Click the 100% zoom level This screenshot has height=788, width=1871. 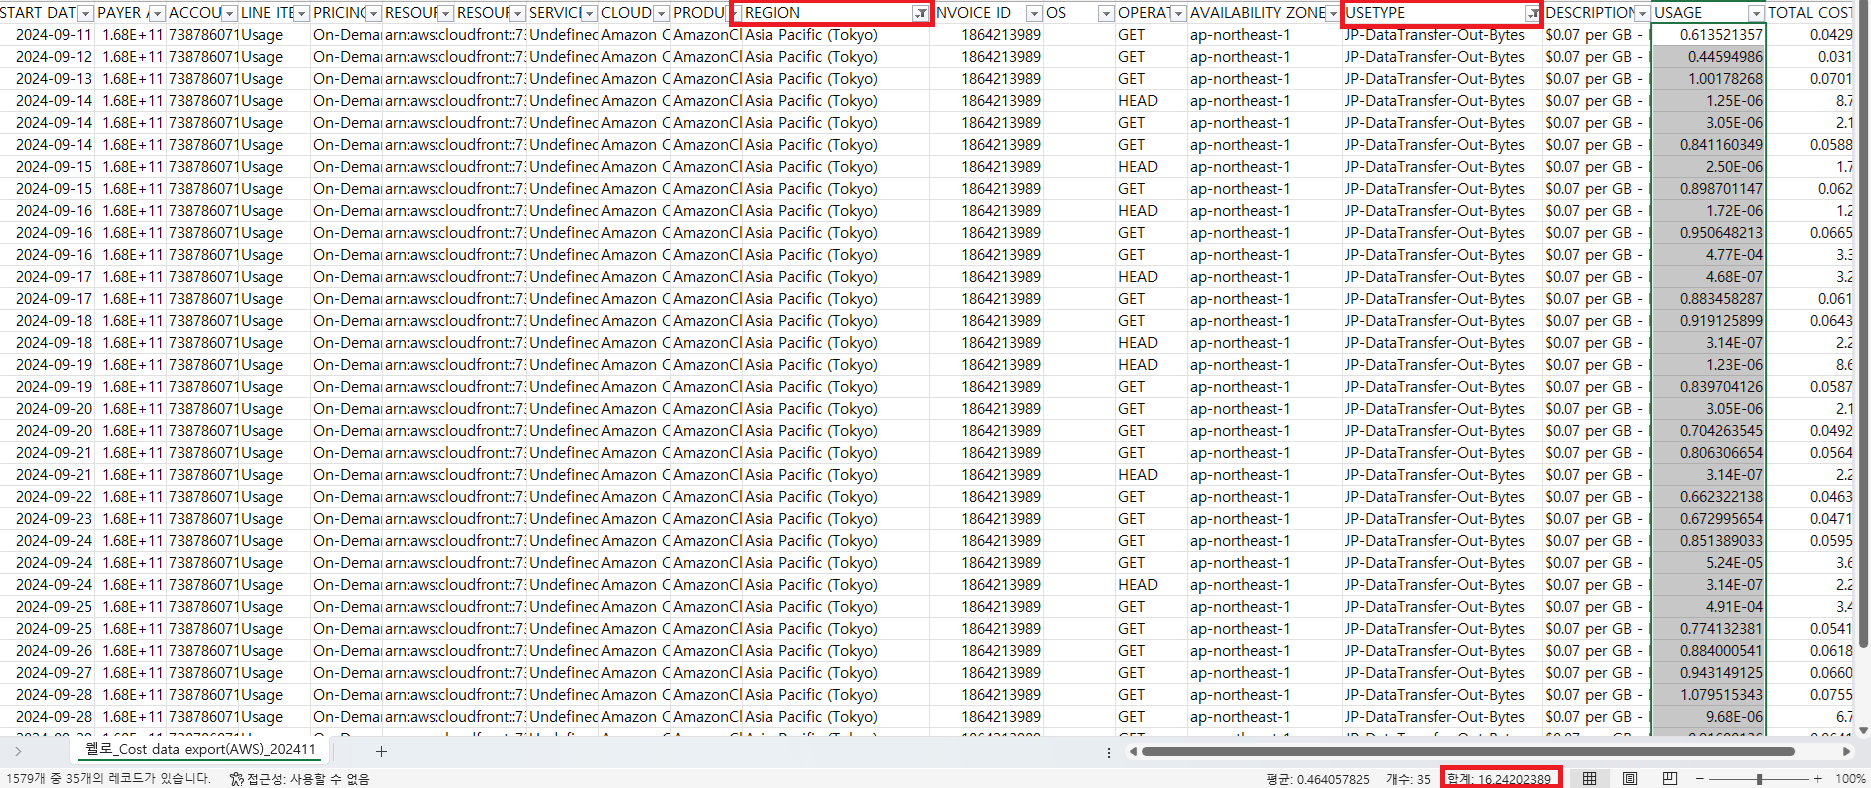[x=1850, y=779]
